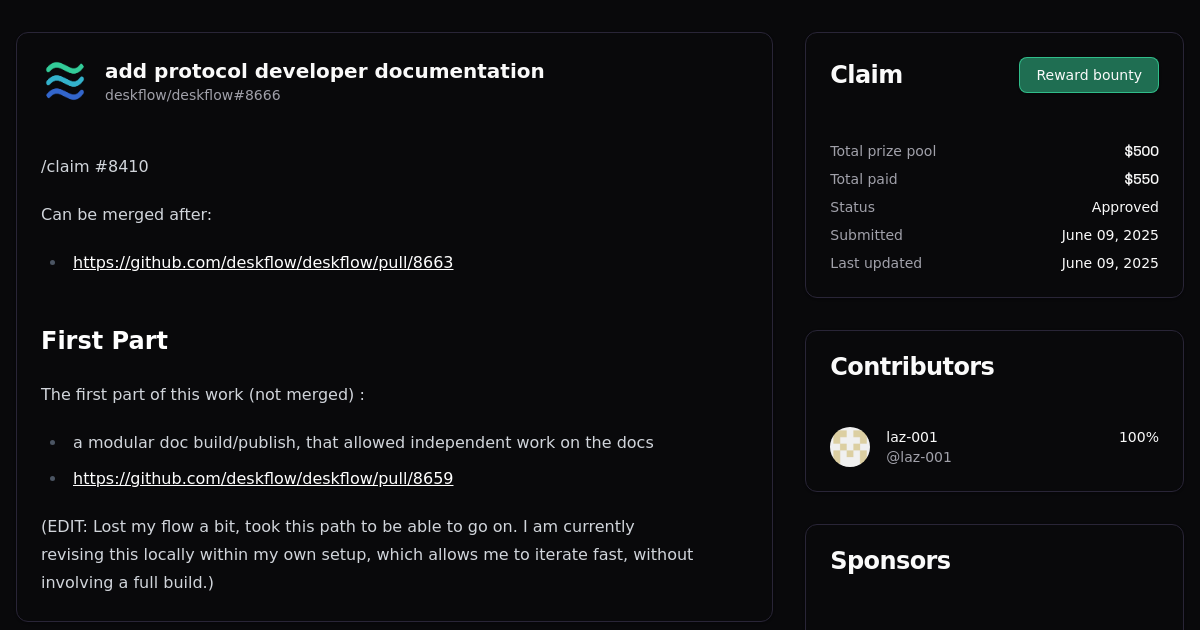Click the Total paid amount
1200x630 pixels.
click(x=1141, y=179)
